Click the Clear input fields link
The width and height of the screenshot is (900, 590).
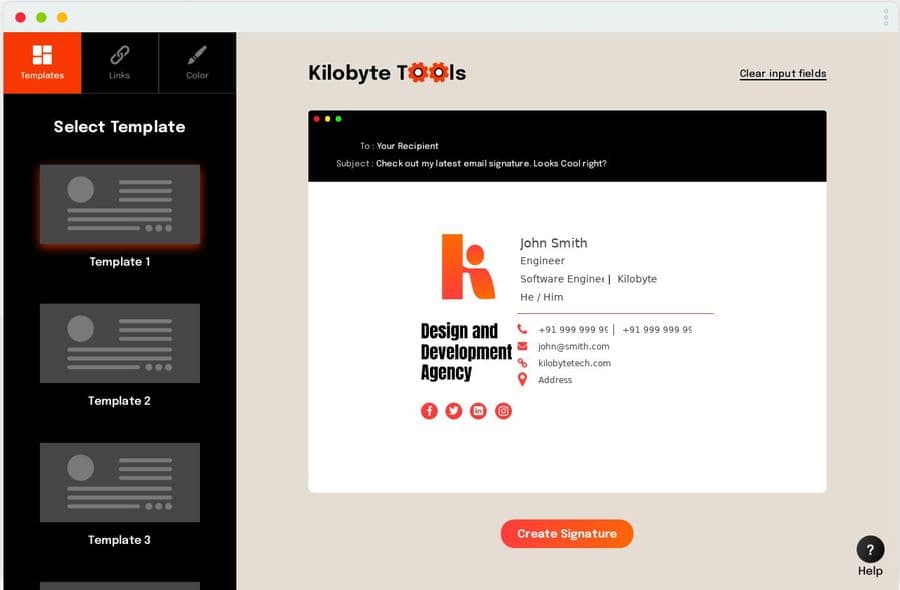click(783, 73)
